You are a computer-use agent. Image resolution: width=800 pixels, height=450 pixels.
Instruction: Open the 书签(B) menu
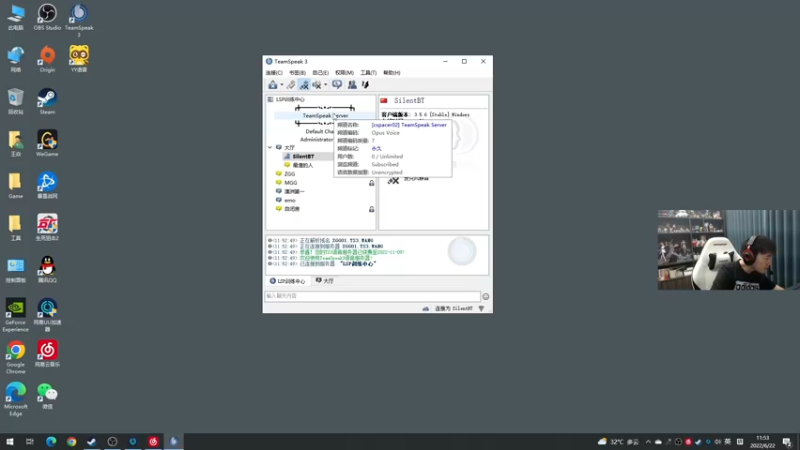(297, 73)
